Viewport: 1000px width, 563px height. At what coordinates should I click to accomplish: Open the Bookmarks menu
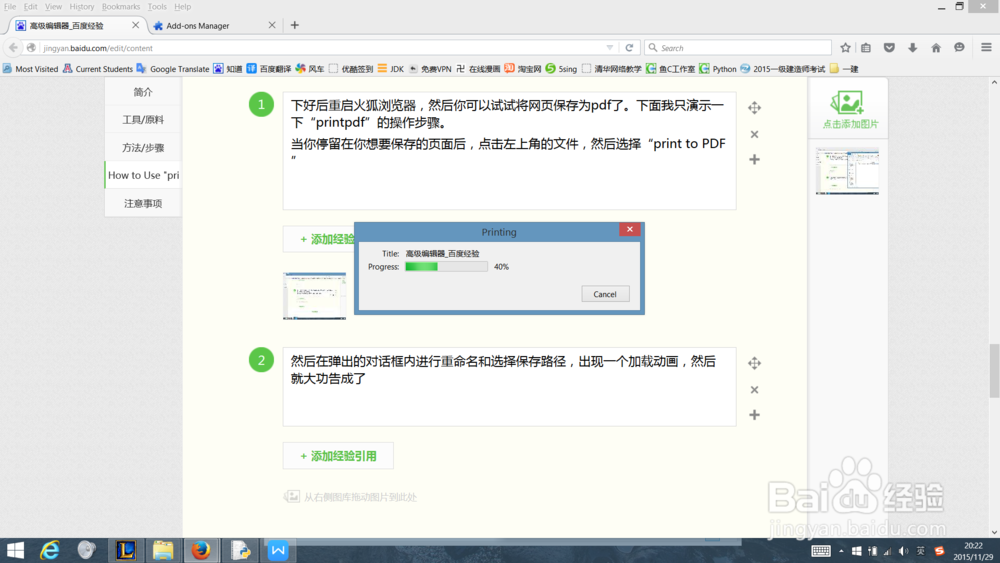click(121, 6)
